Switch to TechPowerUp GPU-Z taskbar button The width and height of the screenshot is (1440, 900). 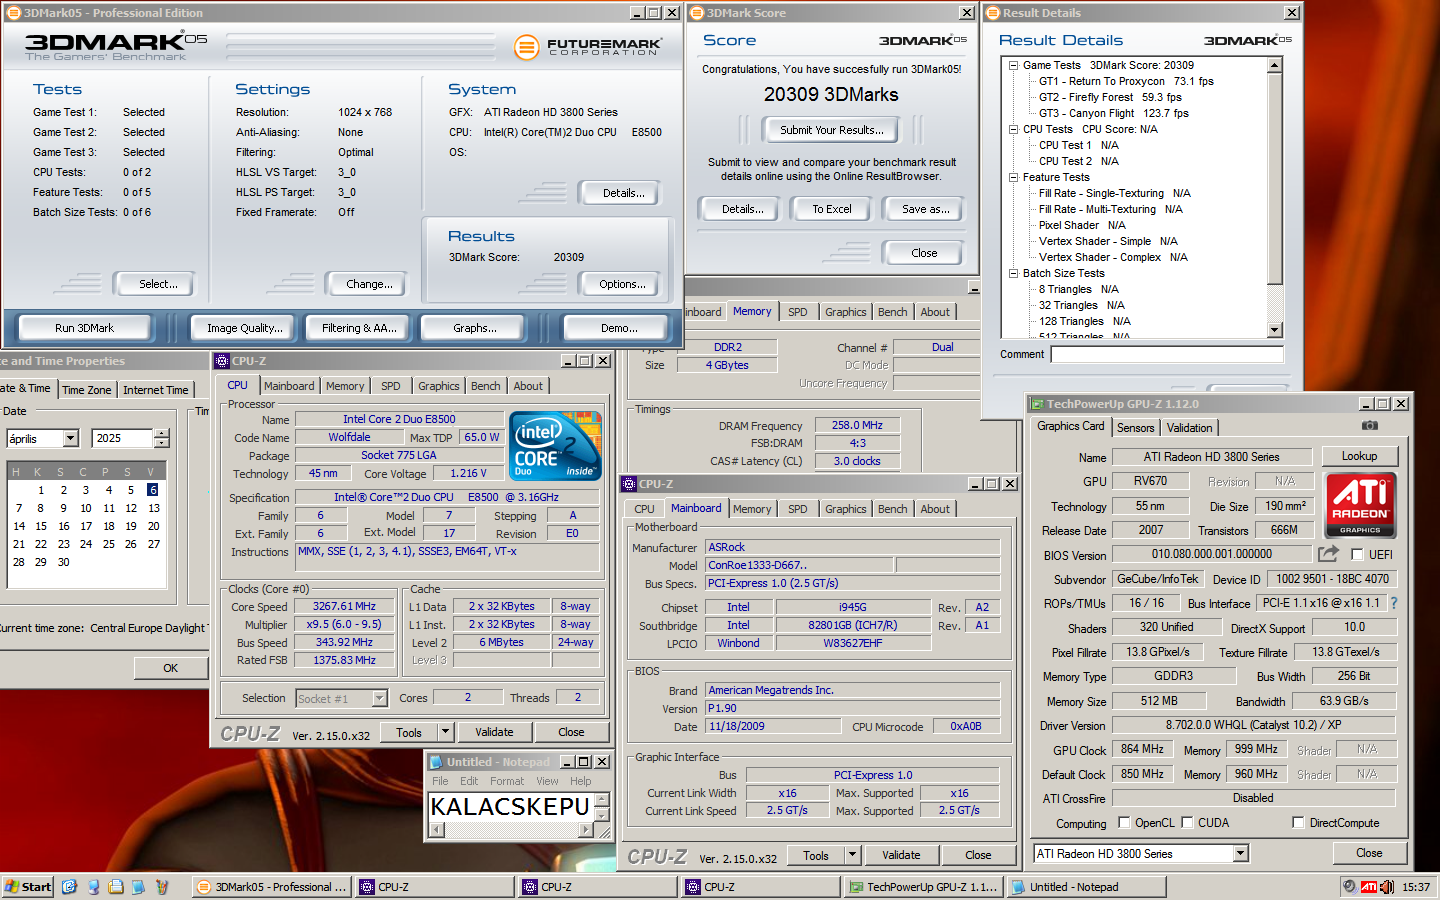pos(923,887)
